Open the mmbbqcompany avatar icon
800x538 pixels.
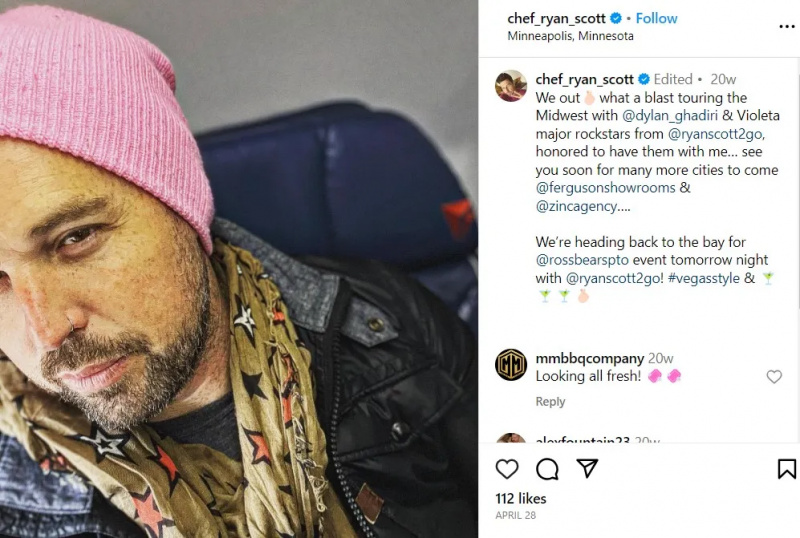pos(511,364)
